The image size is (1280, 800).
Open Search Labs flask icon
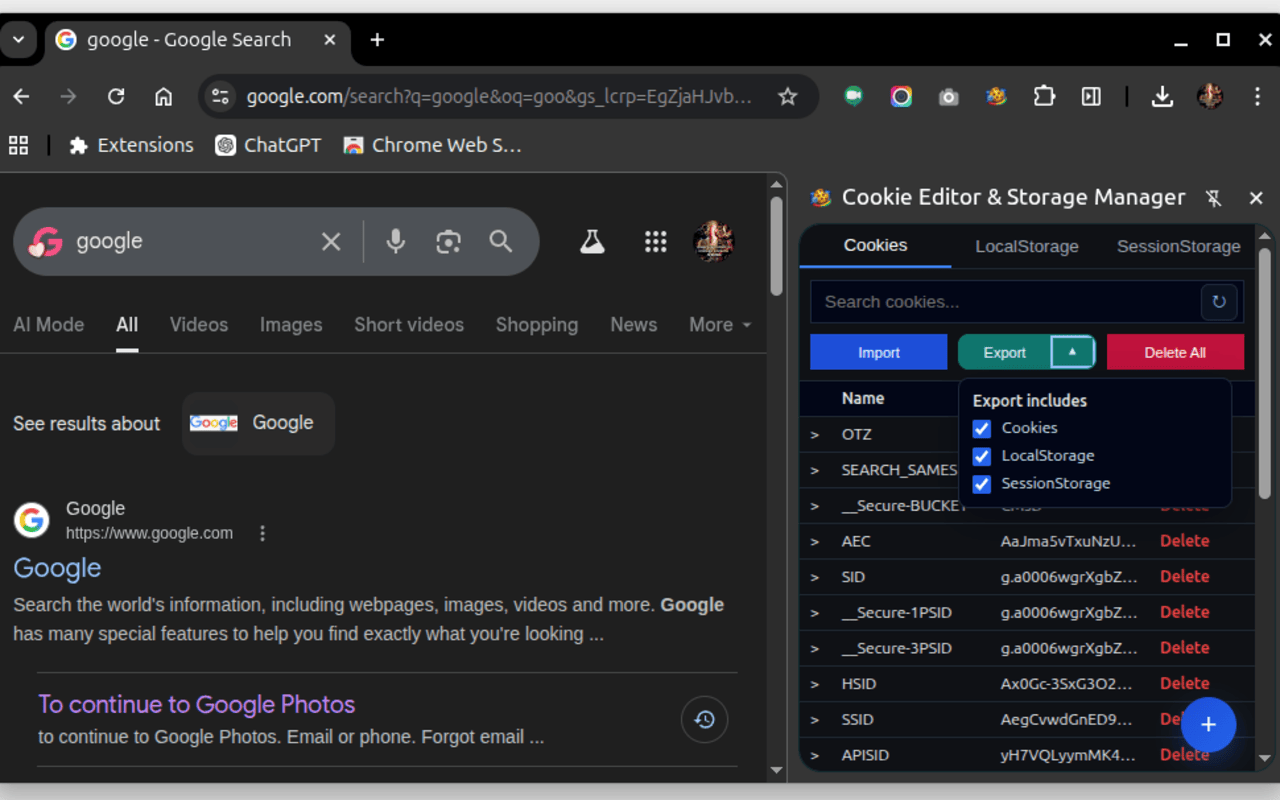point(592,241)
